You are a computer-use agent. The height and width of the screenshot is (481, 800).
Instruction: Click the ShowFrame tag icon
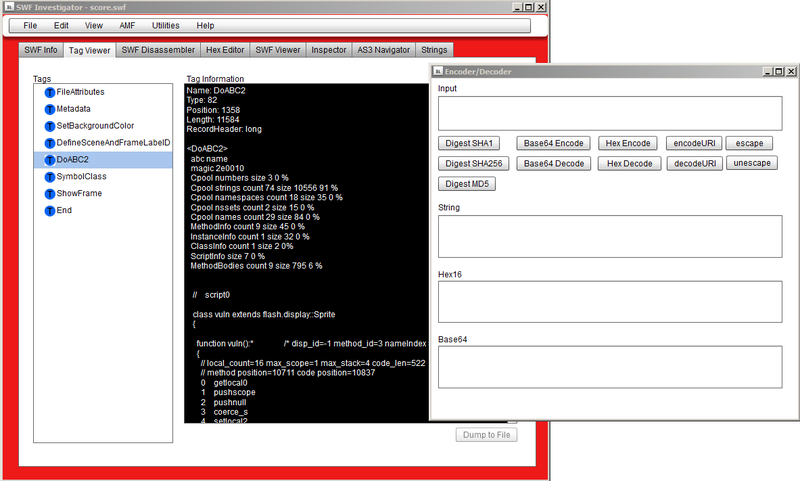click(x=49, y=194)
